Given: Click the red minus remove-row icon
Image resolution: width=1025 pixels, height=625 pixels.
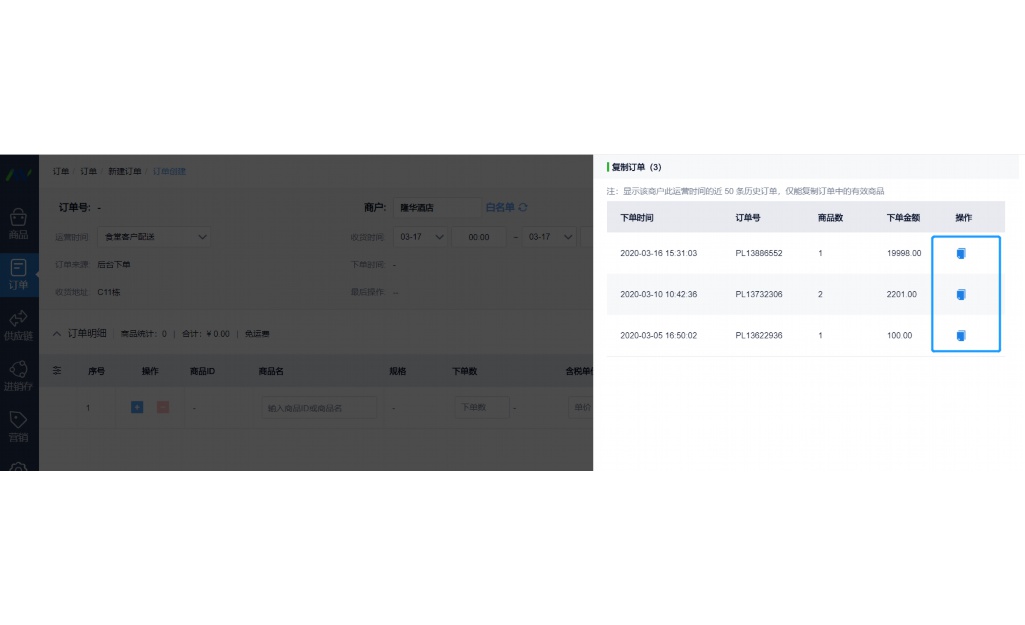Looking at the screenshot, I should click(x=162, y=408).
